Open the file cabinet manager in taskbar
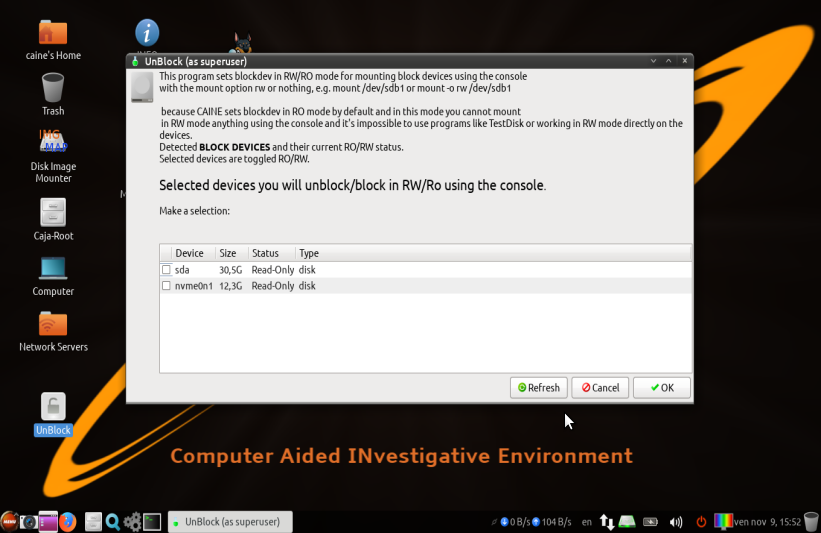Screen dimensions: 821x533 tap(93, 522)
